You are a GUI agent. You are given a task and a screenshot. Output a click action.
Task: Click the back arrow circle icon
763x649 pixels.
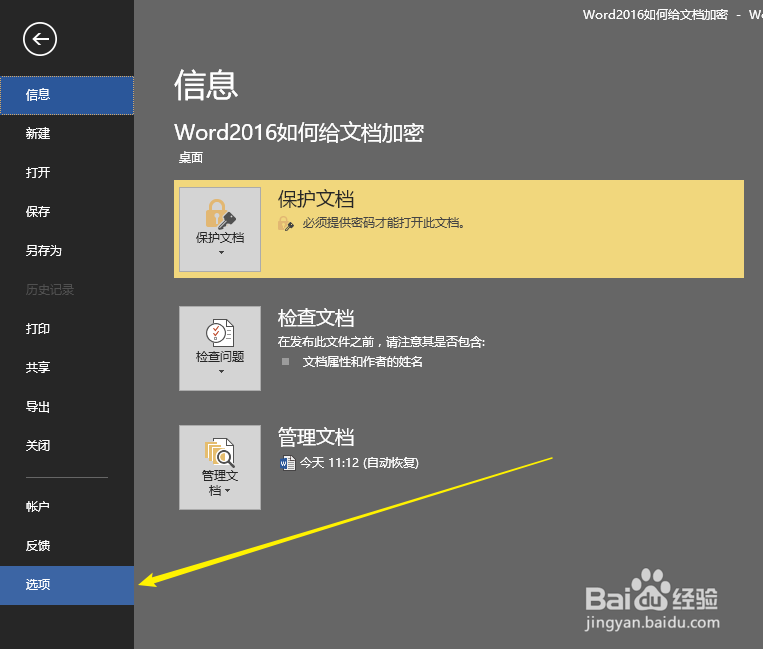[x=40, y=39]
